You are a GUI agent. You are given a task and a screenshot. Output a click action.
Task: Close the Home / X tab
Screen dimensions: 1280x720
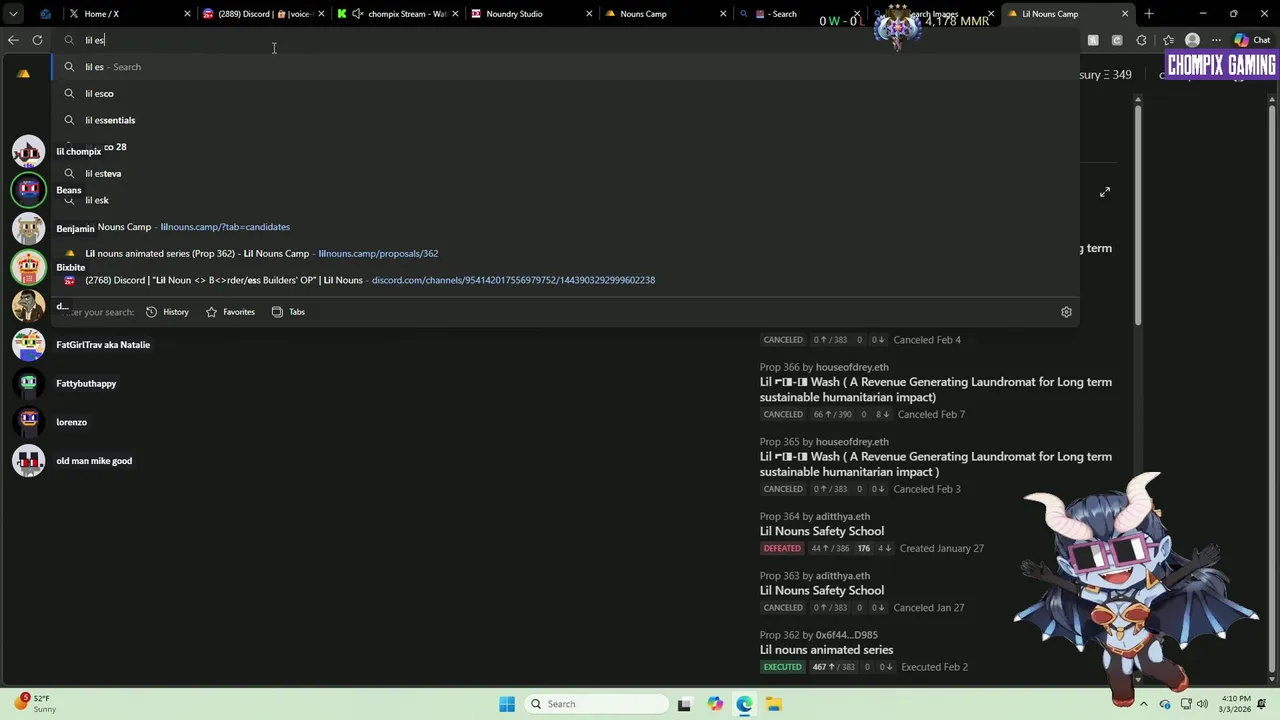[x=187, y=14]
